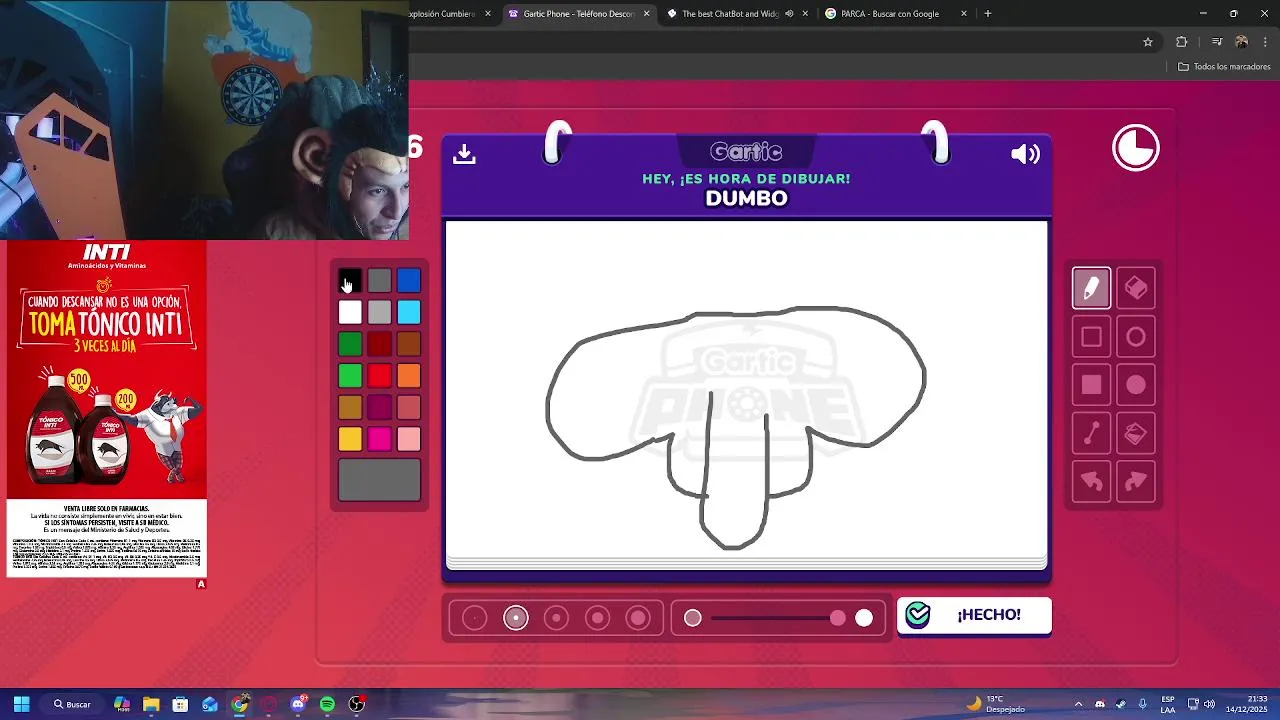Show hidden system tray icons

tap(1078, 704)
